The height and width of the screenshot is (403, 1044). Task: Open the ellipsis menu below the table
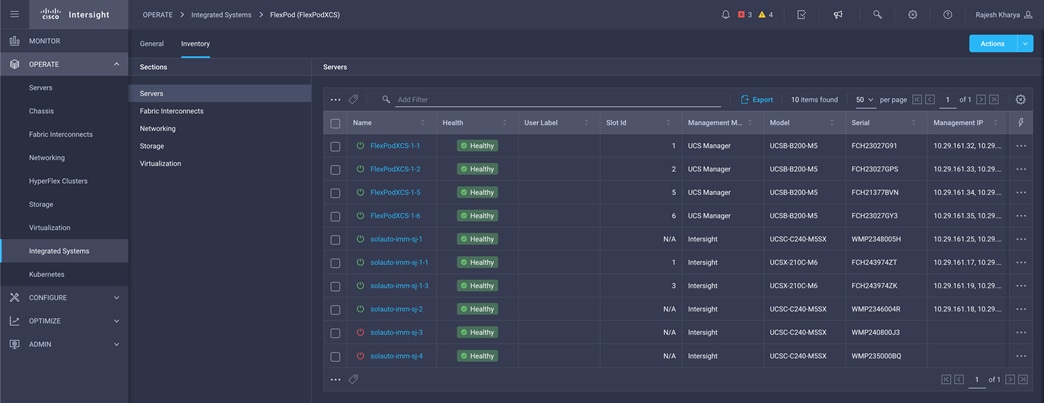336,379
